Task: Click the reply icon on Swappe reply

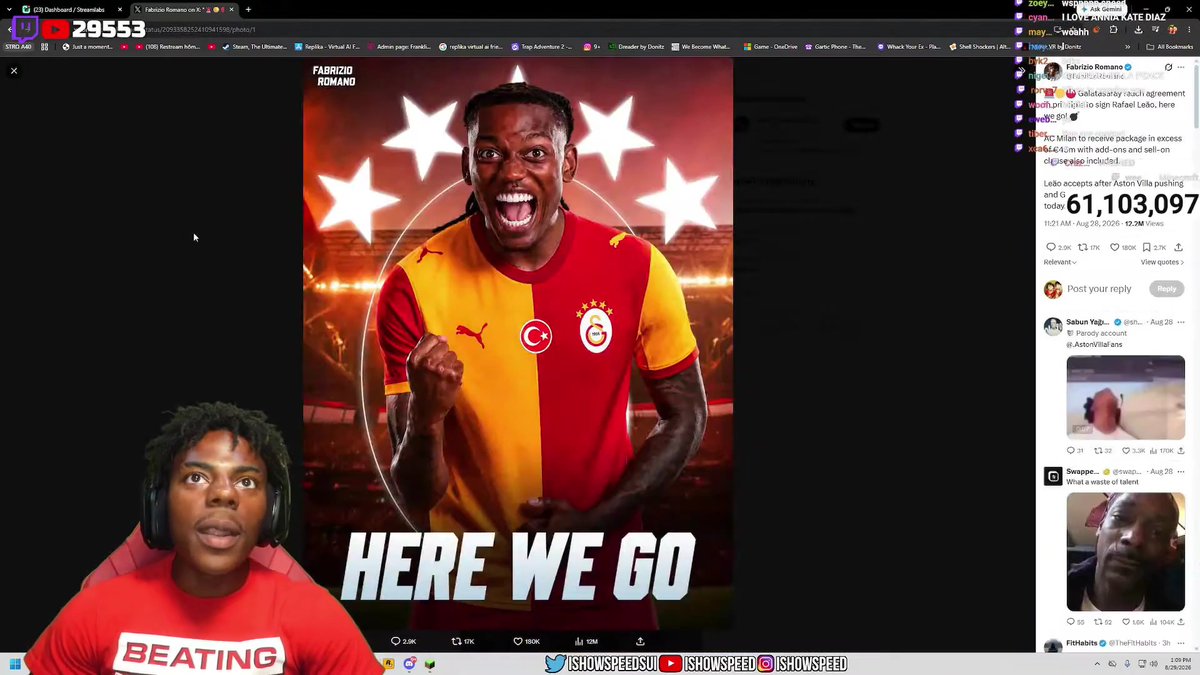Action: point(1071,622)
